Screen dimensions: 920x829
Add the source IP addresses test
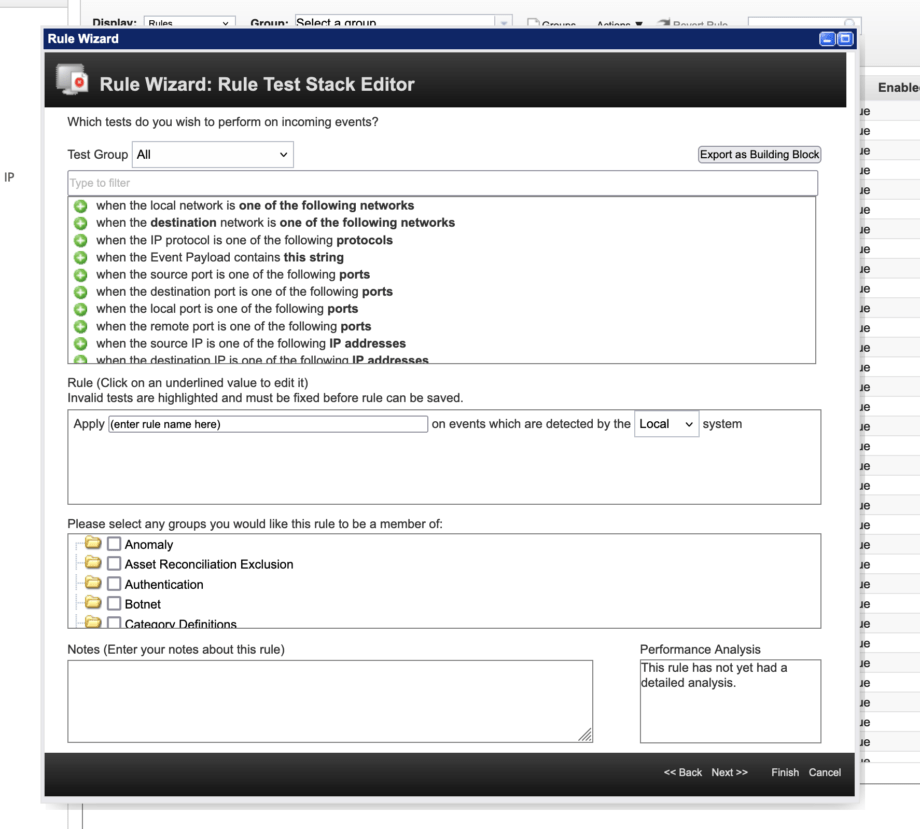coord(81,343)
